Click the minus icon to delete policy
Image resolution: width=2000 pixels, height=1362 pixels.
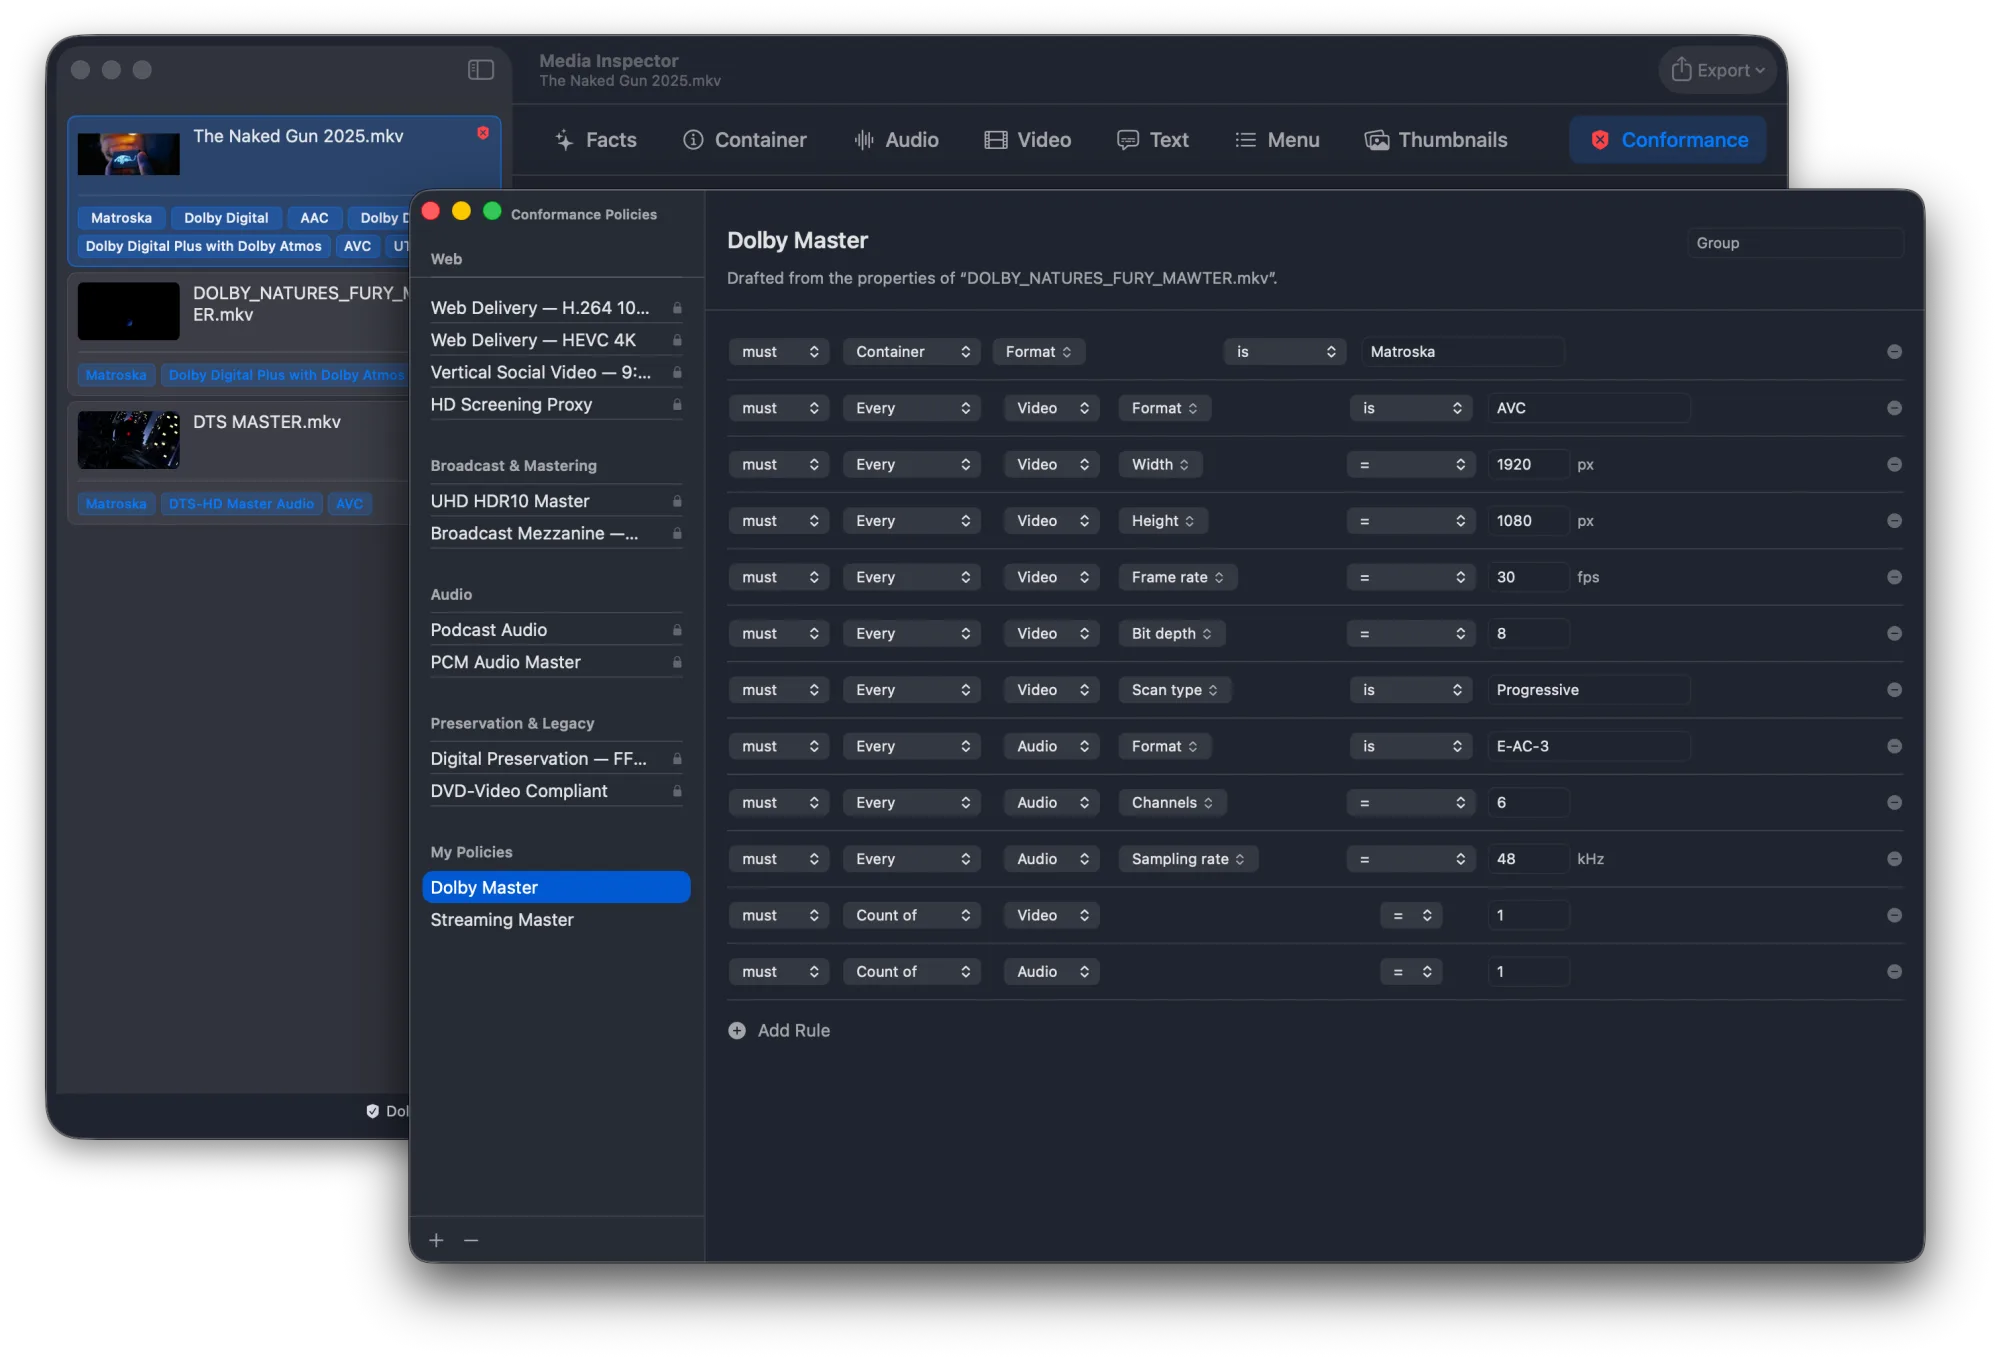click(x=471, y=1240)
